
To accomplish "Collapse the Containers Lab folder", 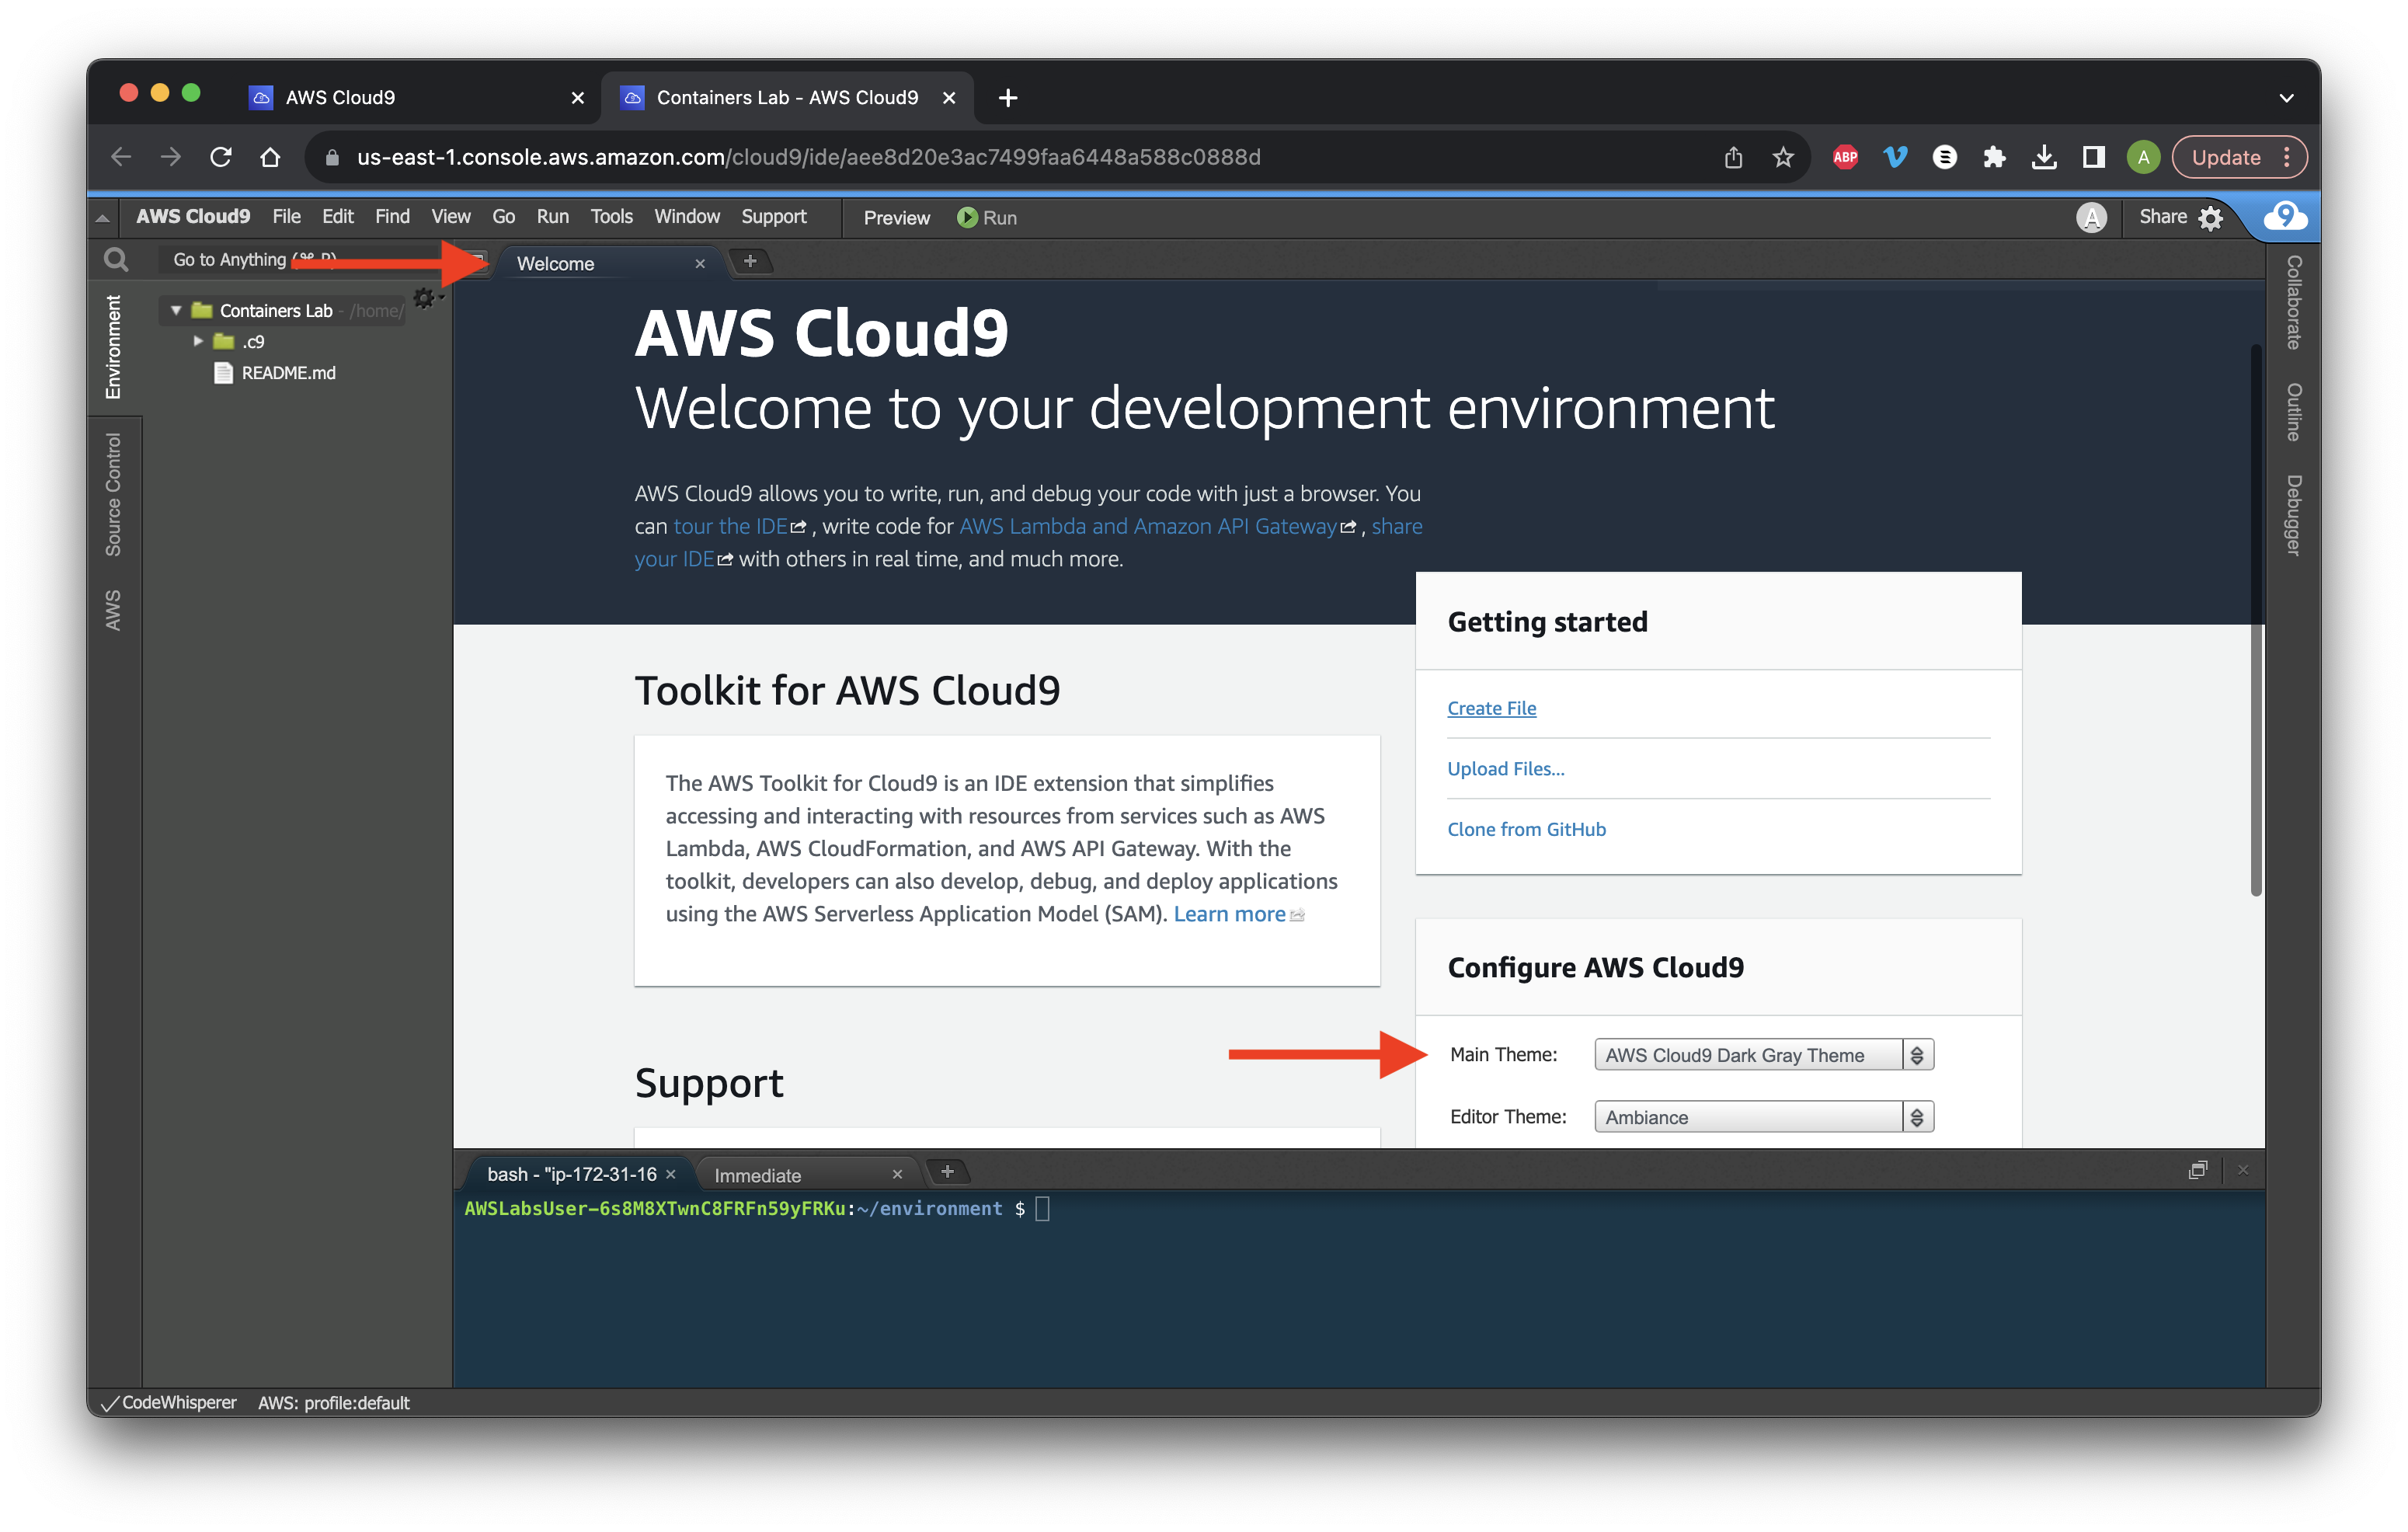I will click(176, 311).
